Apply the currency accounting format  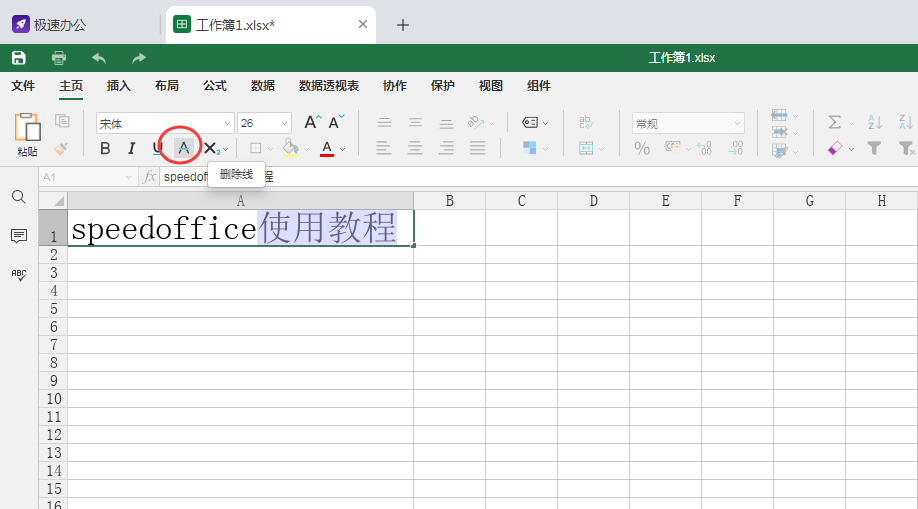(673, 148)
